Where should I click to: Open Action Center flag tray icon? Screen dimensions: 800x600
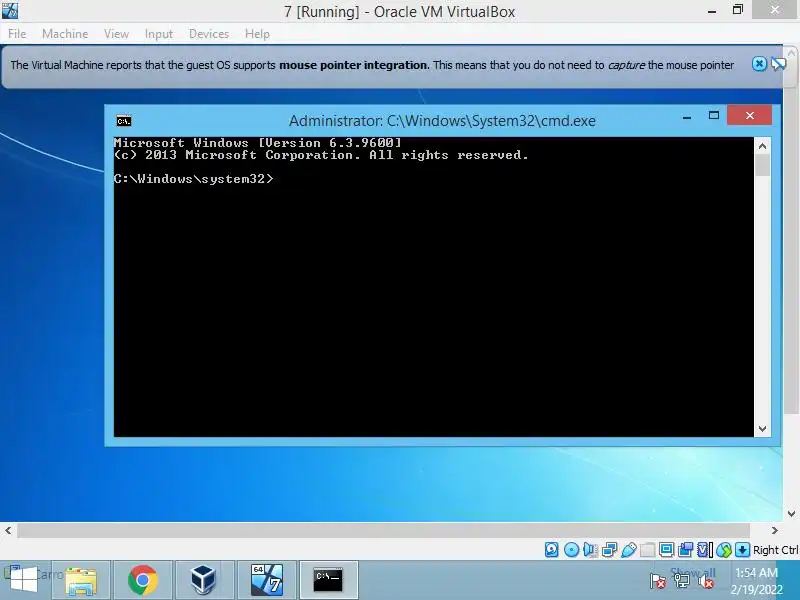(658, 581)
